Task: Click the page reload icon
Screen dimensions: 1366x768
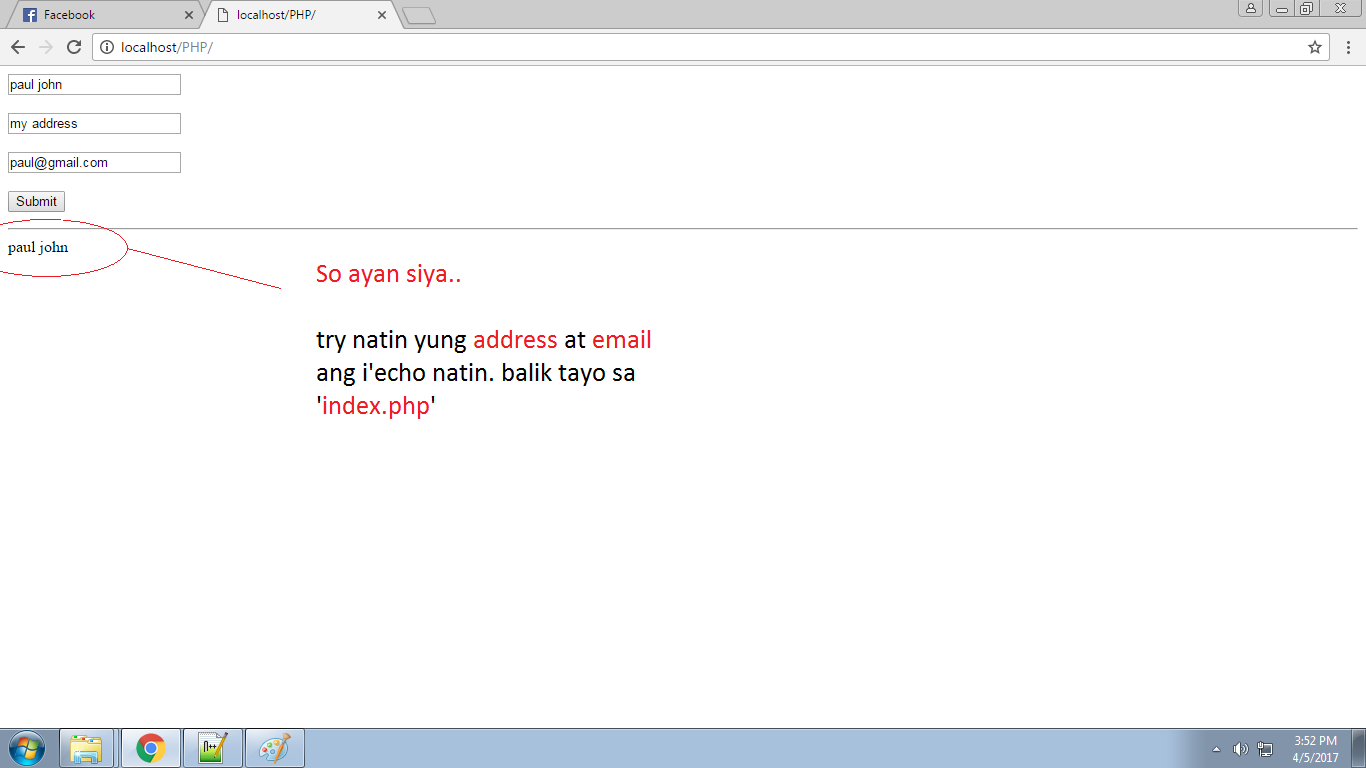Action: click(73, 46)
